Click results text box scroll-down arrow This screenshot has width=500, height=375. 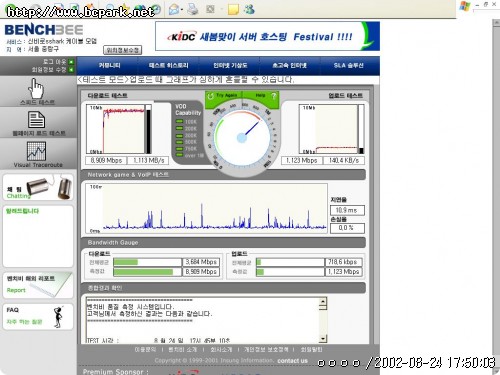(x=323, y=339)
